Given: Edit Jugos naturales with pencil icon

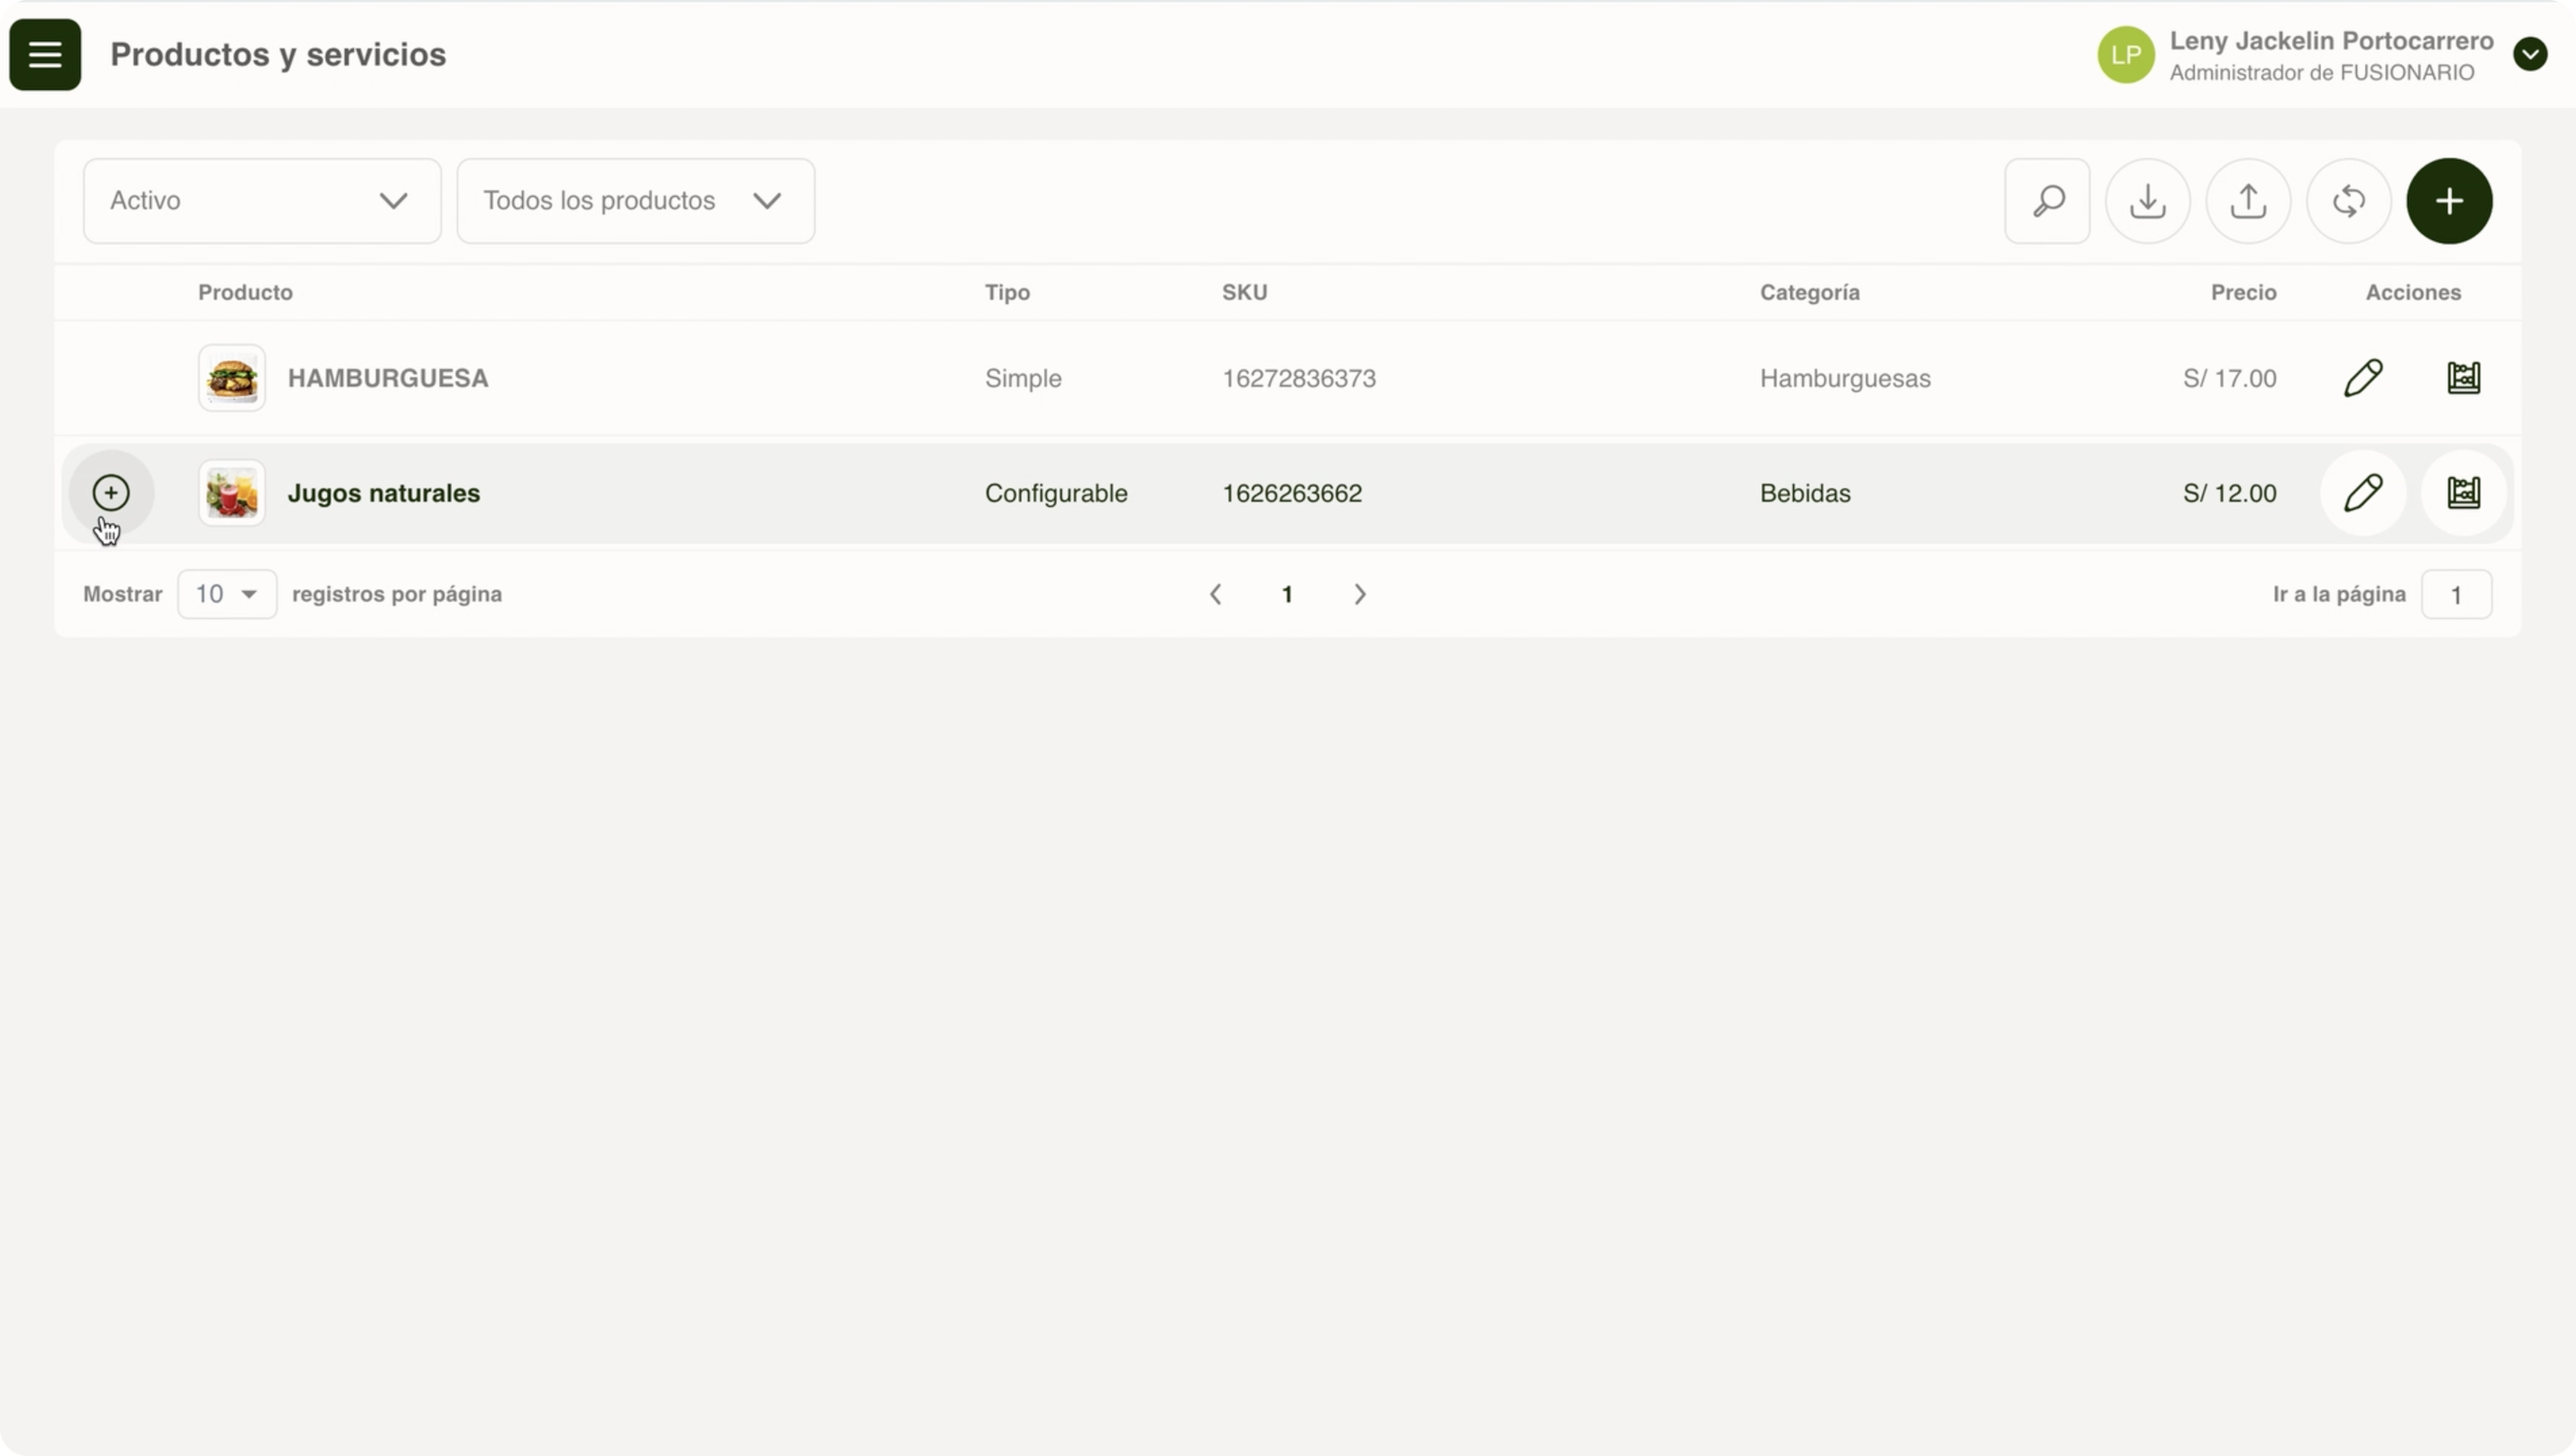Looking at the screenshot, I should coord(2363,493).
